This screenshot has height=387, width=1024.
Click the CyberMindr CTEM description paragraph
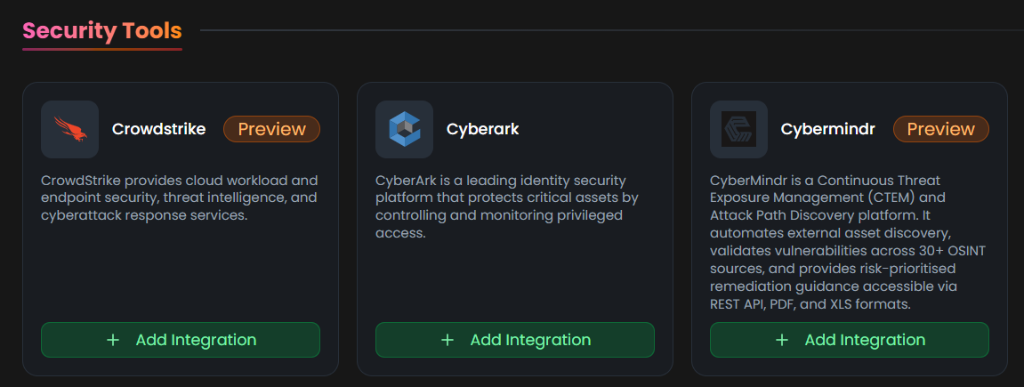click(847, 242)
